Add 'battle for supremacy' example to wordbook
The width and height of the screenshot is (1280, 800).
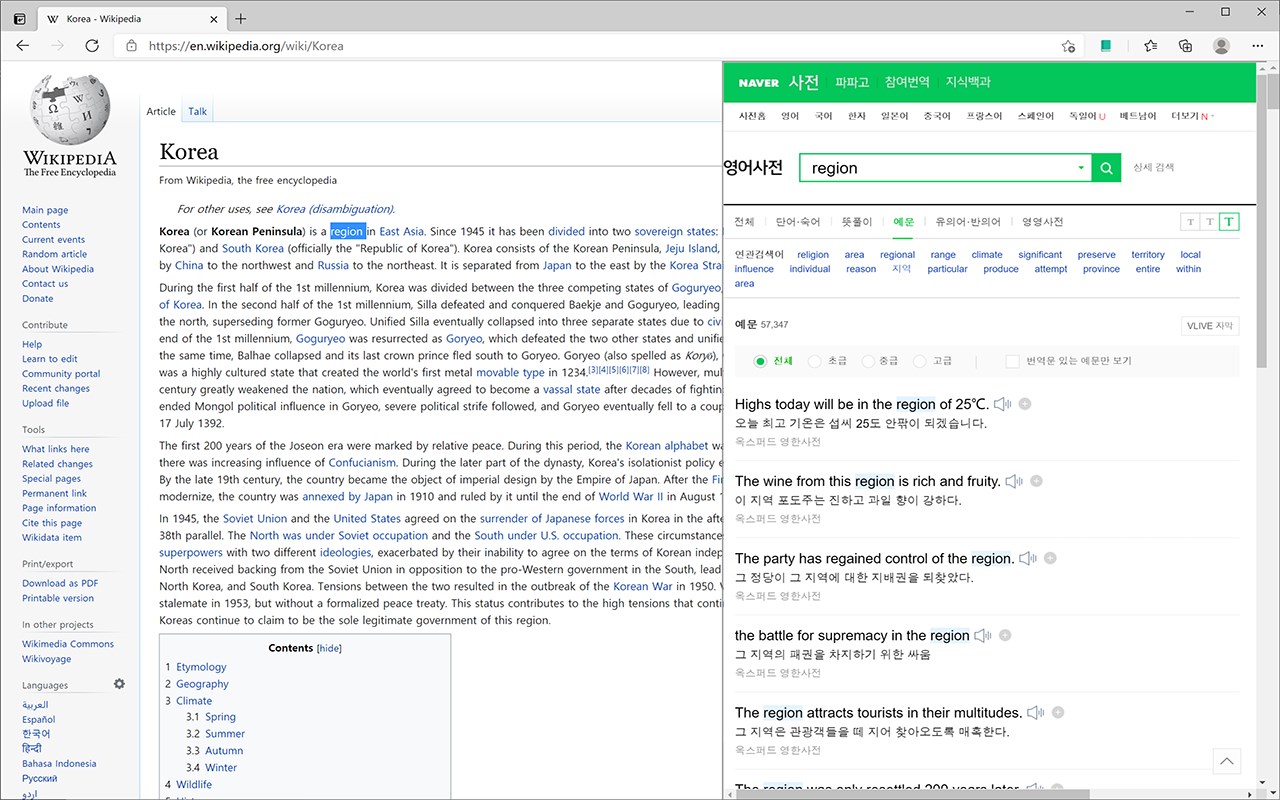[1005, 635]
